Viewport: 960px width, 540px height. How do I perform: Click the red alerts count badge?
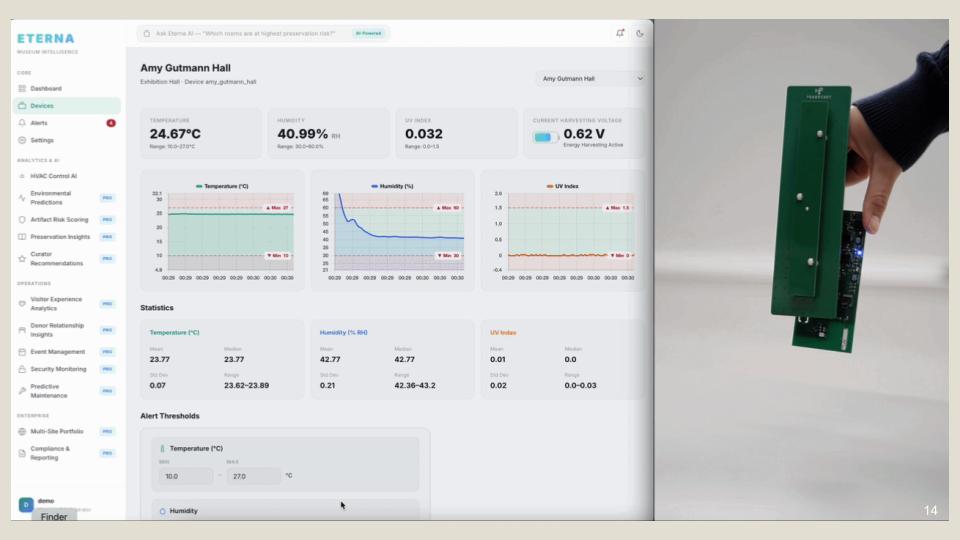(x=111, y=123)
